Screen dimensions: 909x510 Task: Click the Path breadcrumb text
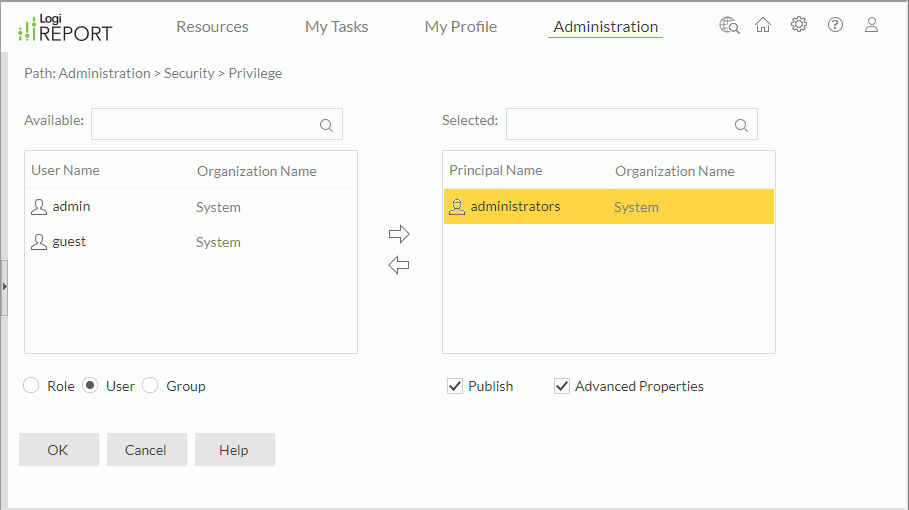point(153,74)
